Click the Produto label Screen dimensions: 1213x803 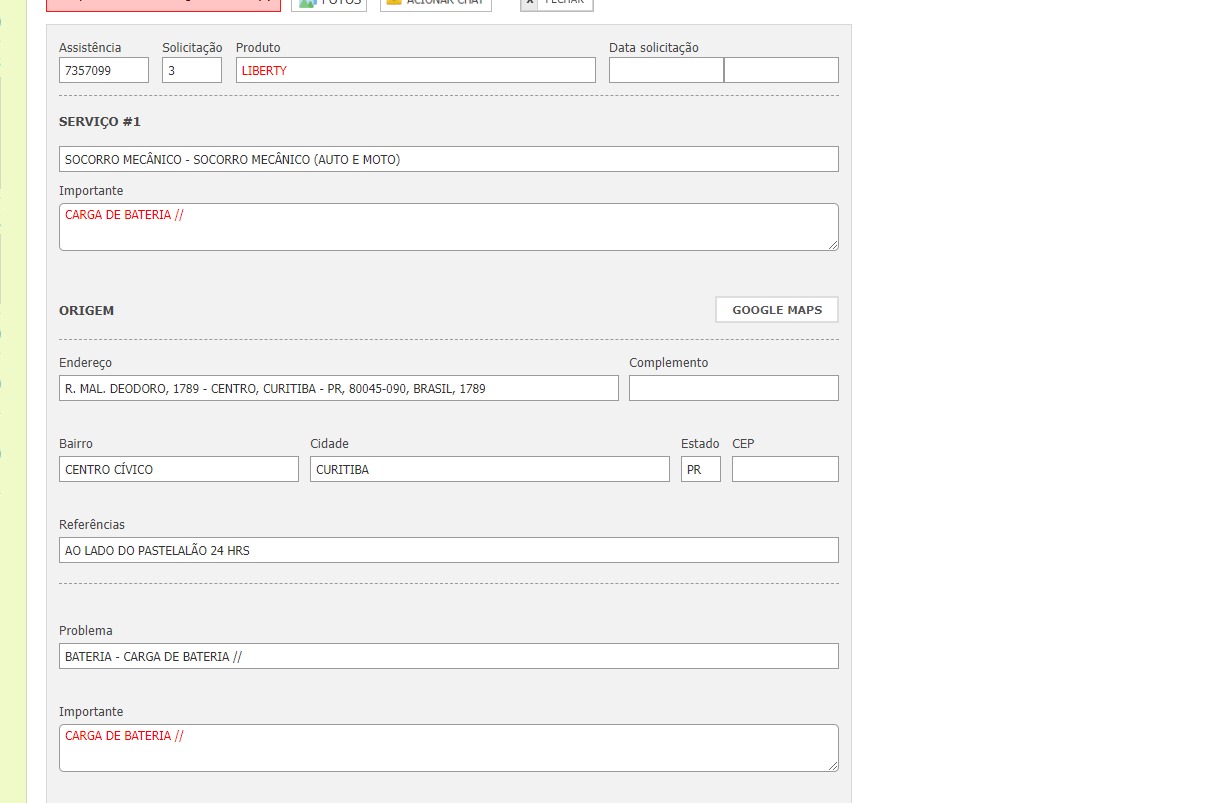[x=258, y=47]
